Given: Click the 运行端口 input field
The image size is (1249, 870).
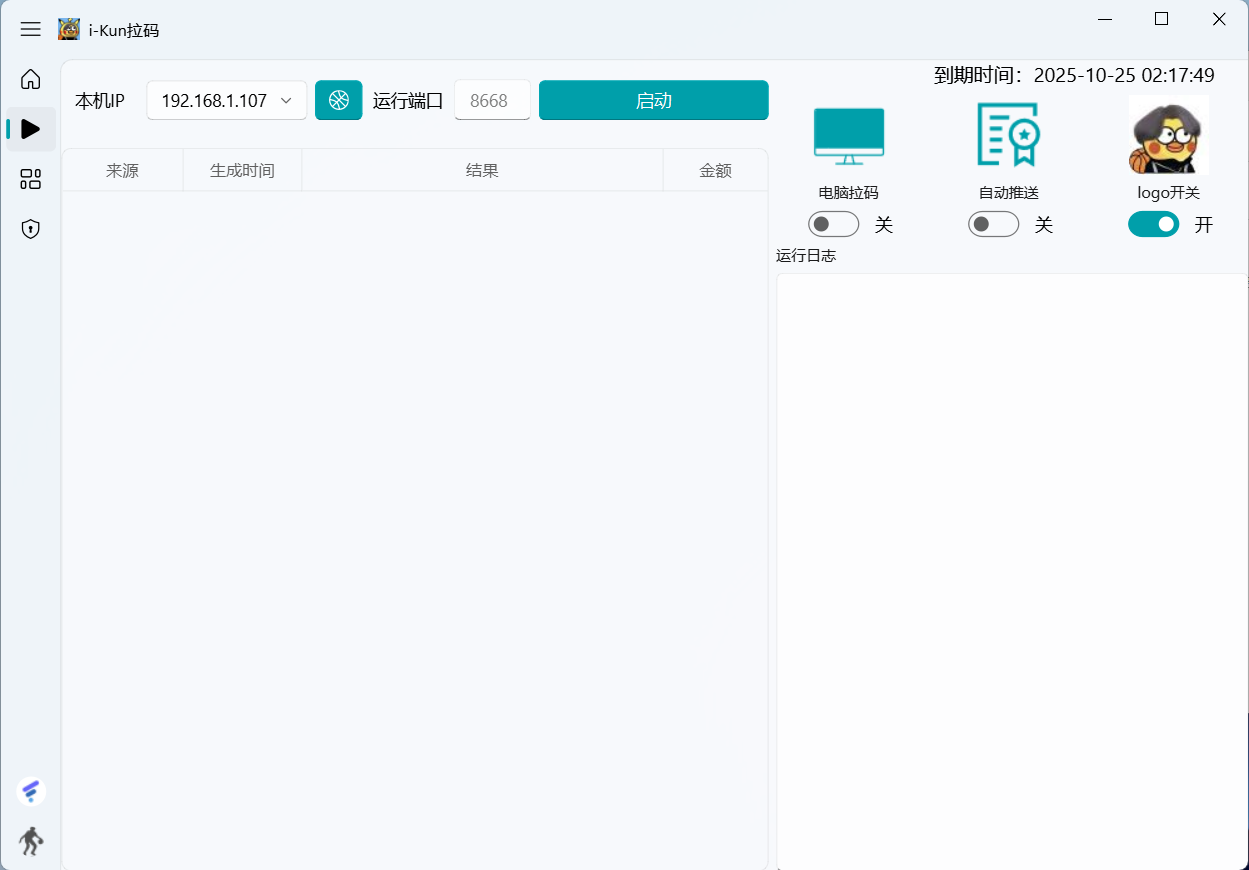Looking at the screenshot, I should click(x=491, y=100).
